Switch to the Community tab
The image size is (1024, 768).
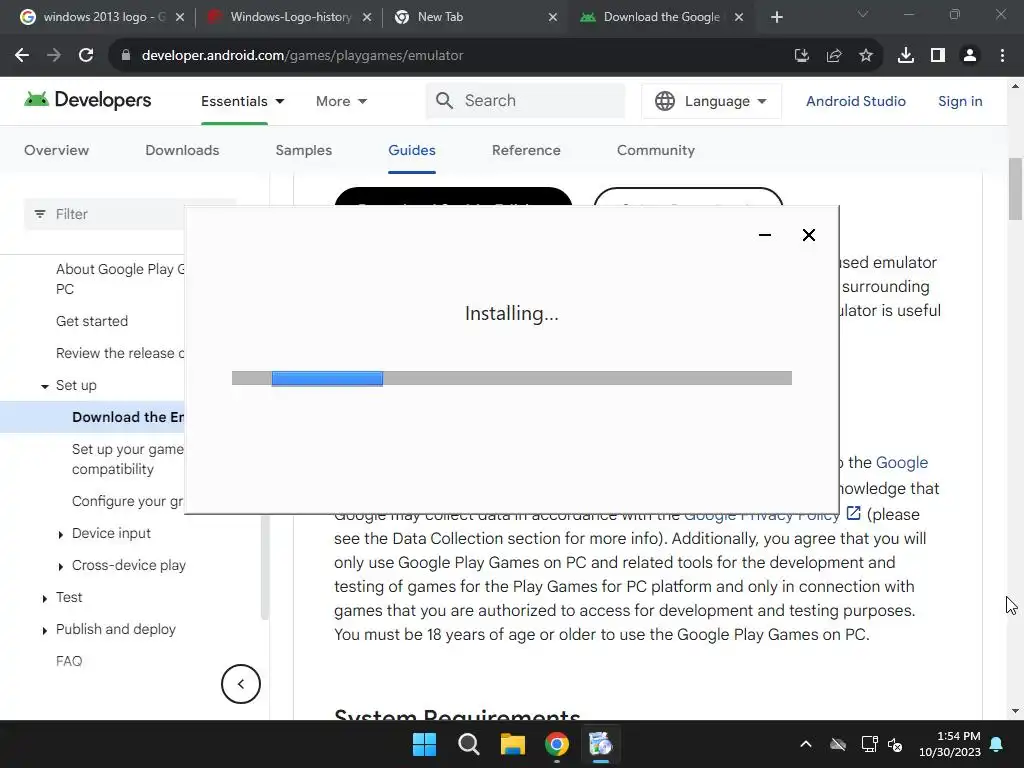[656, 150]
